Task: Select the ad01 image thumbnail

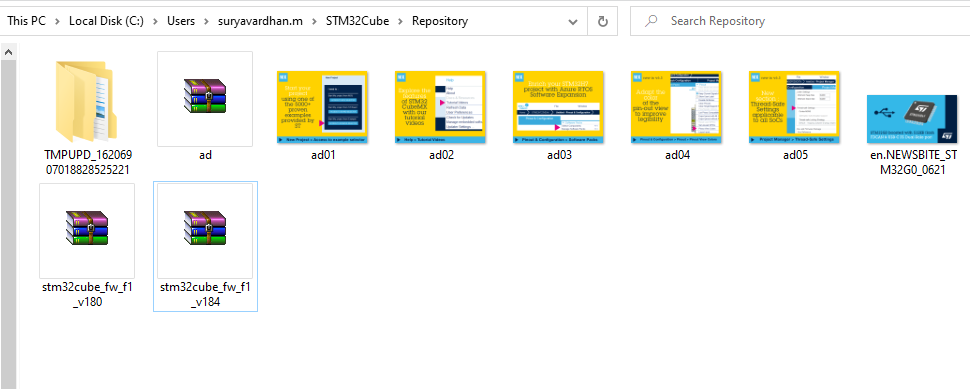Action: pos(322,107)
